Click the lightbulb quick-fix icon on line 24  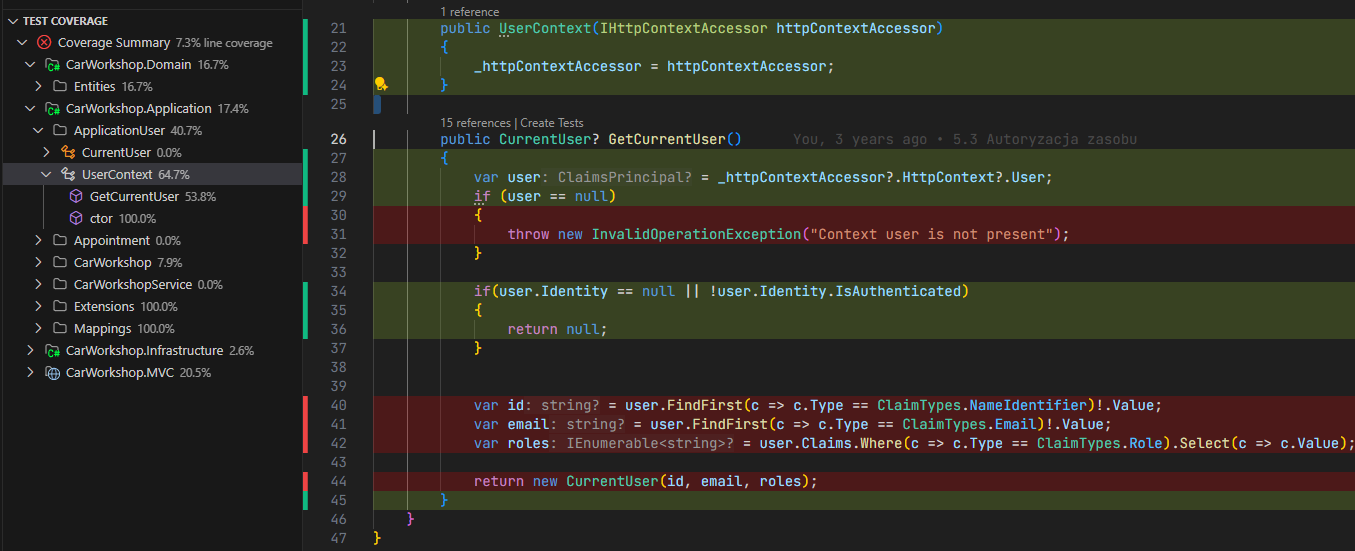[x=381, y=85]
